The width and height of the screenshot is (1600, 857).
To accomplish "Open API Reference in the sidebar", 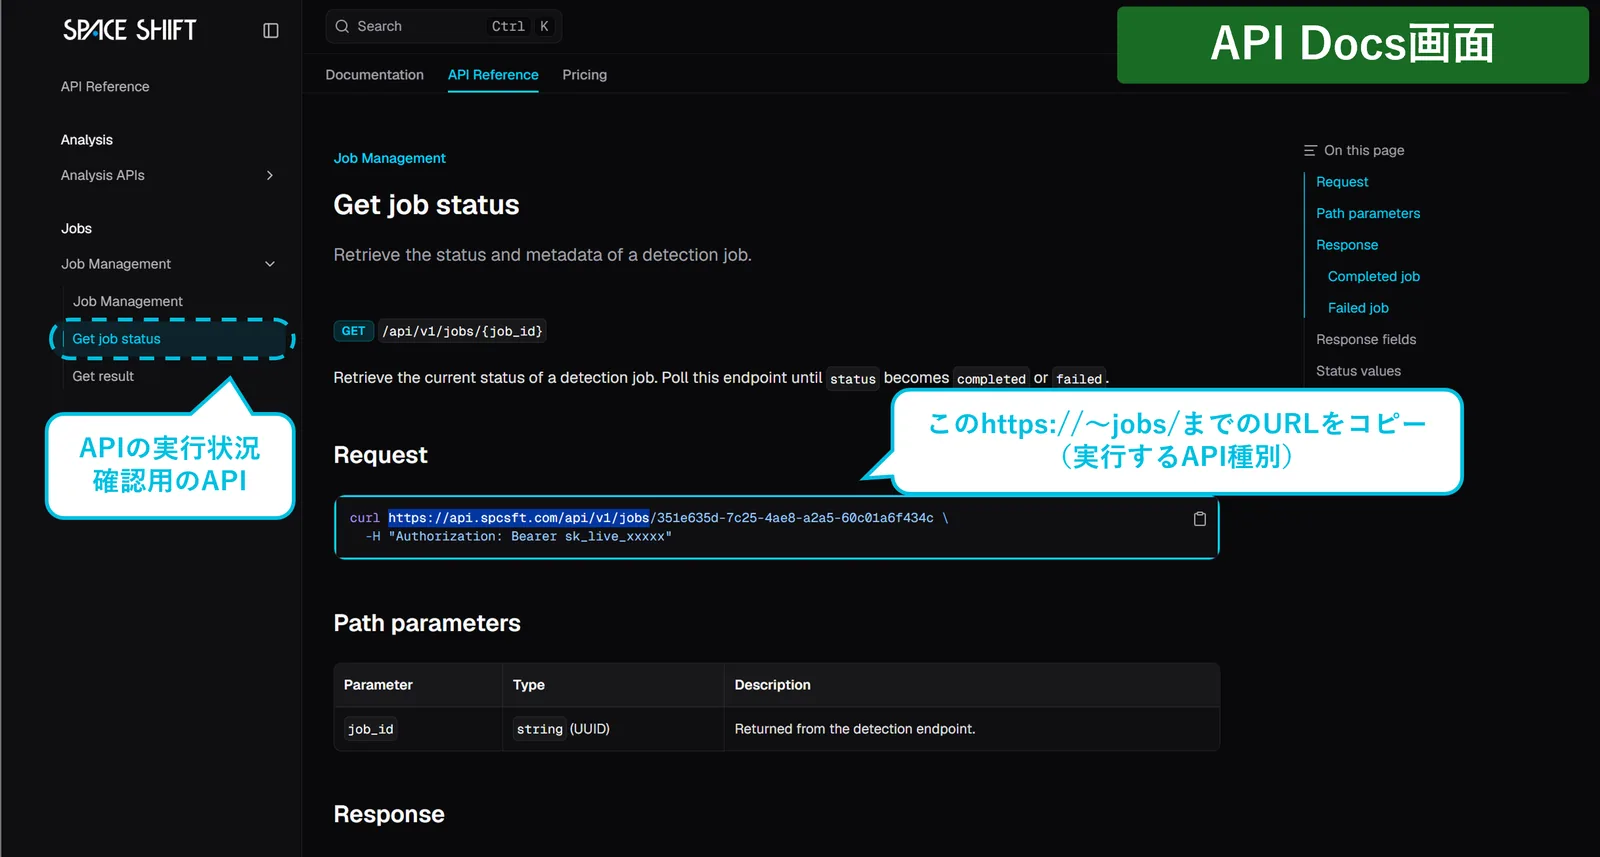I will coord(105,87).
